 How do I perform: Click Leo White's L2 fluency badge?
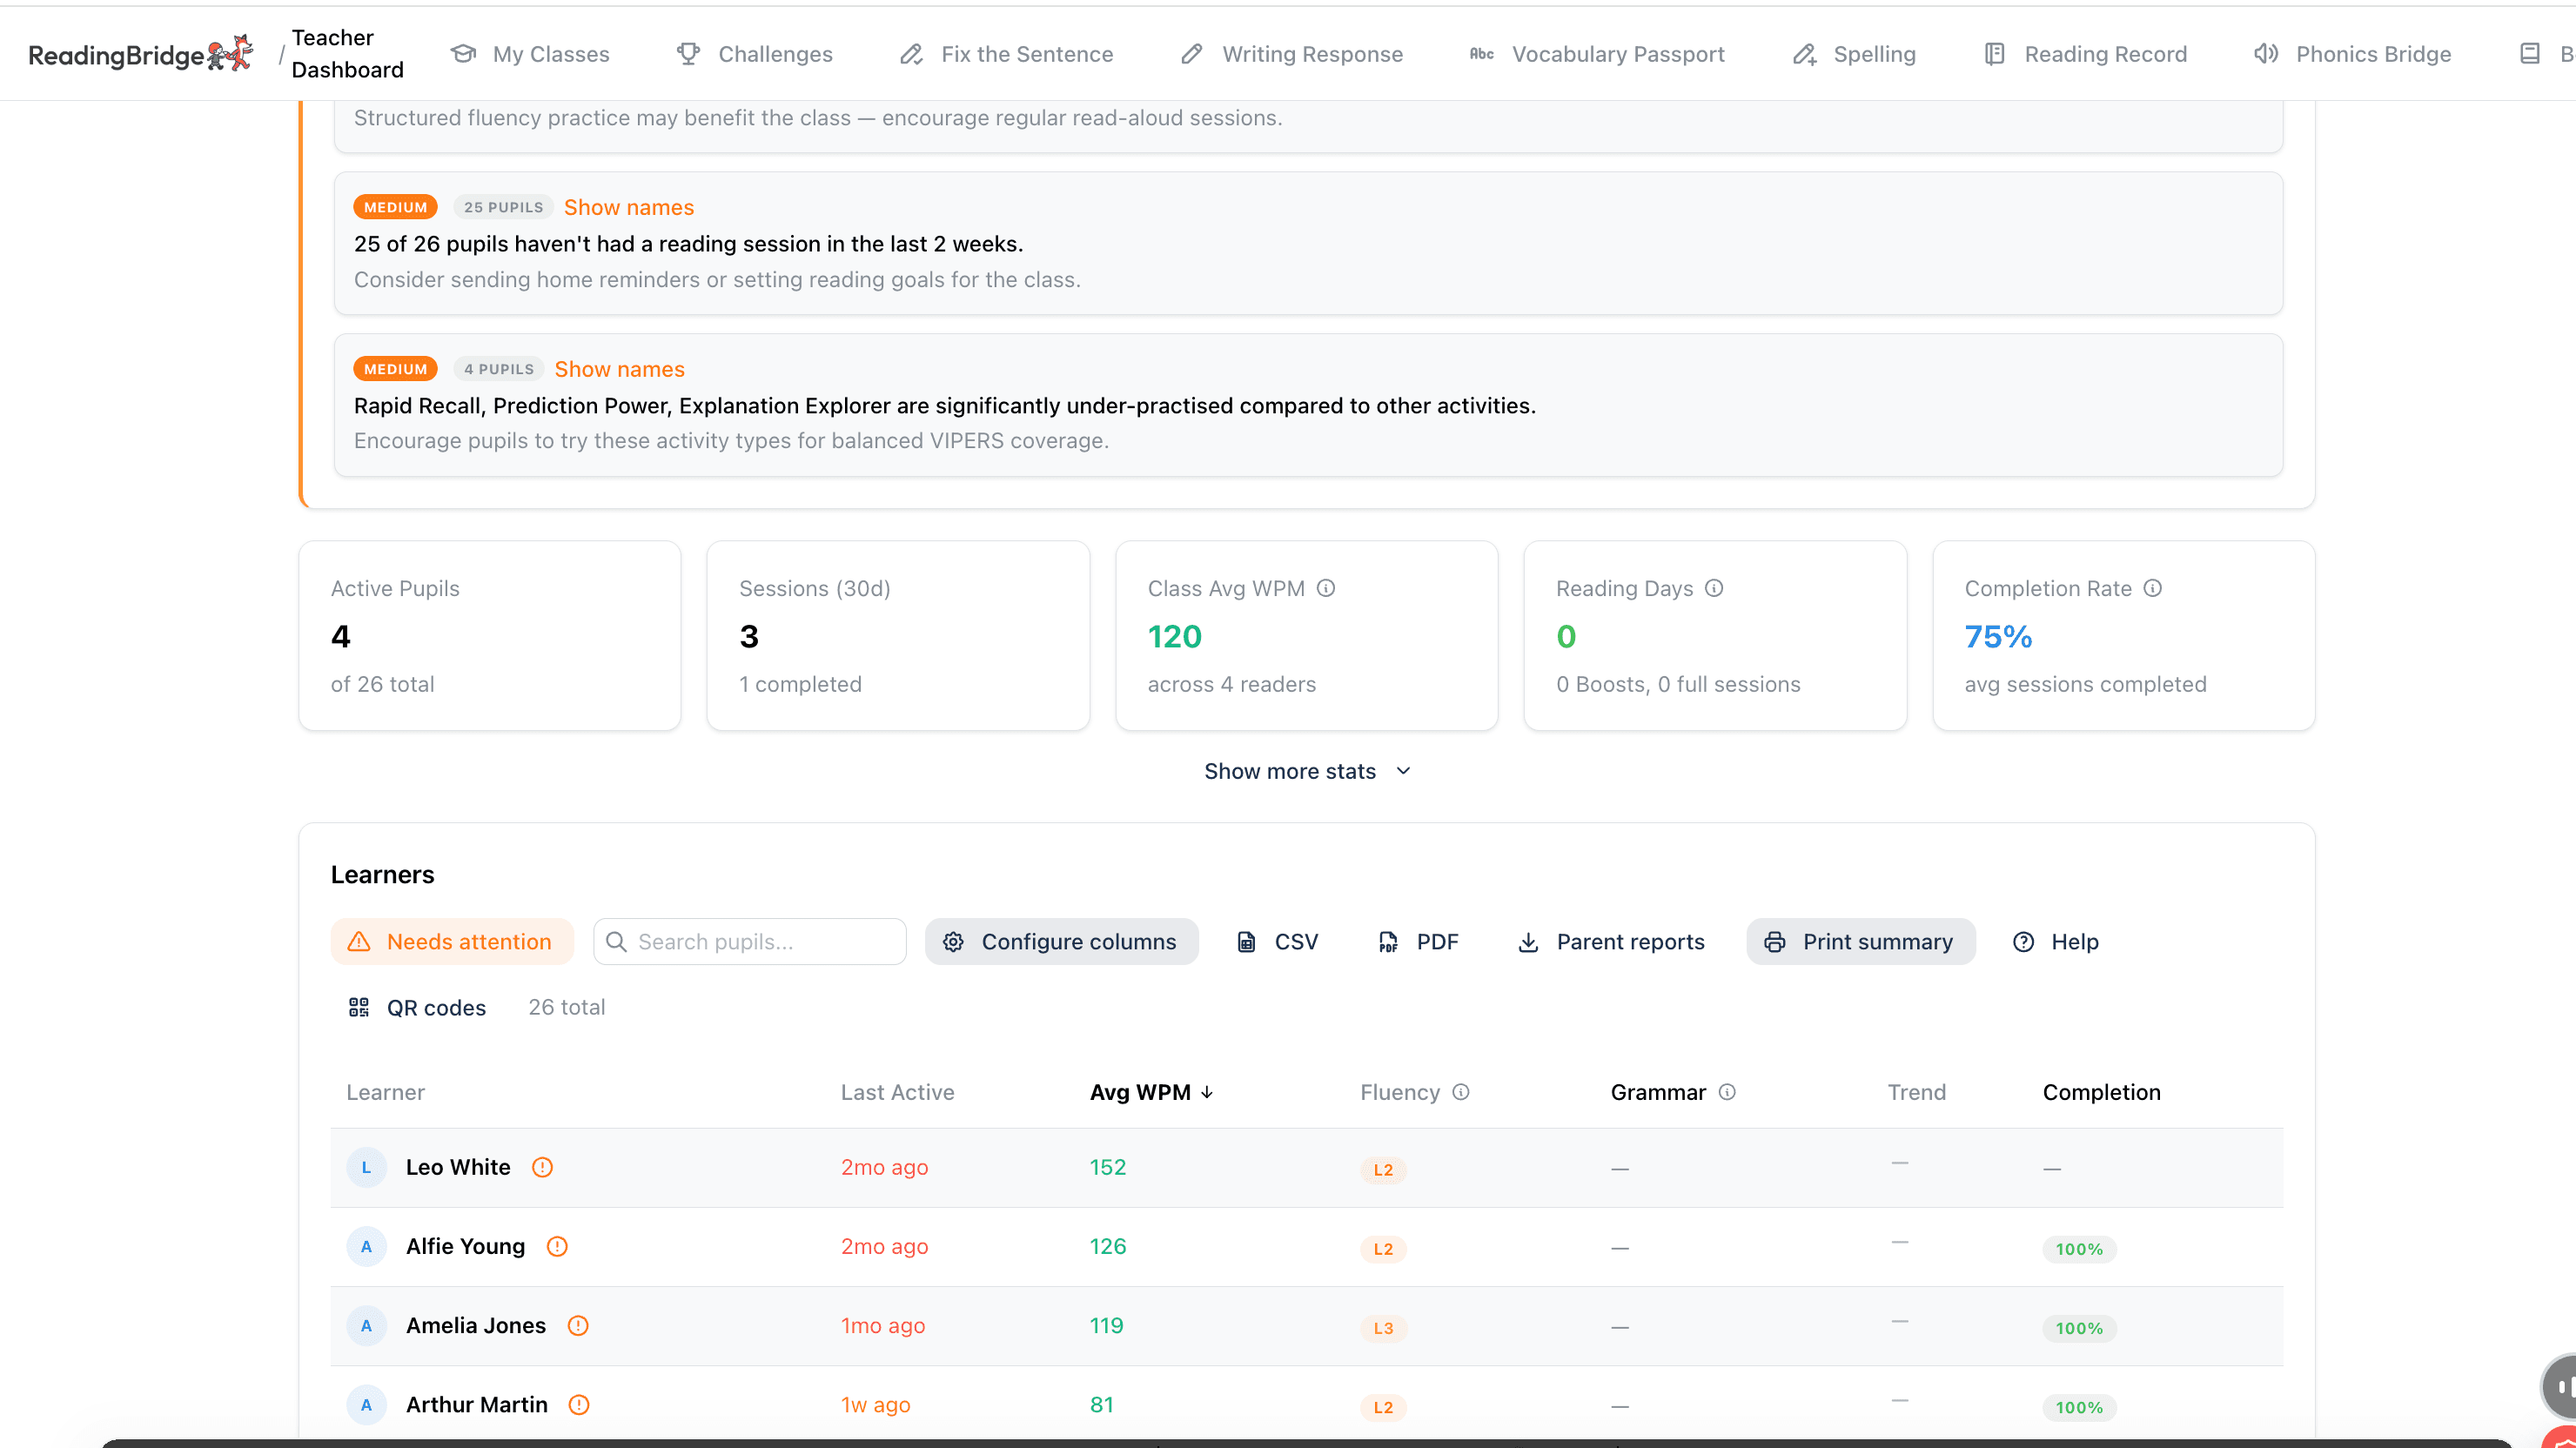[1383, 1169]
